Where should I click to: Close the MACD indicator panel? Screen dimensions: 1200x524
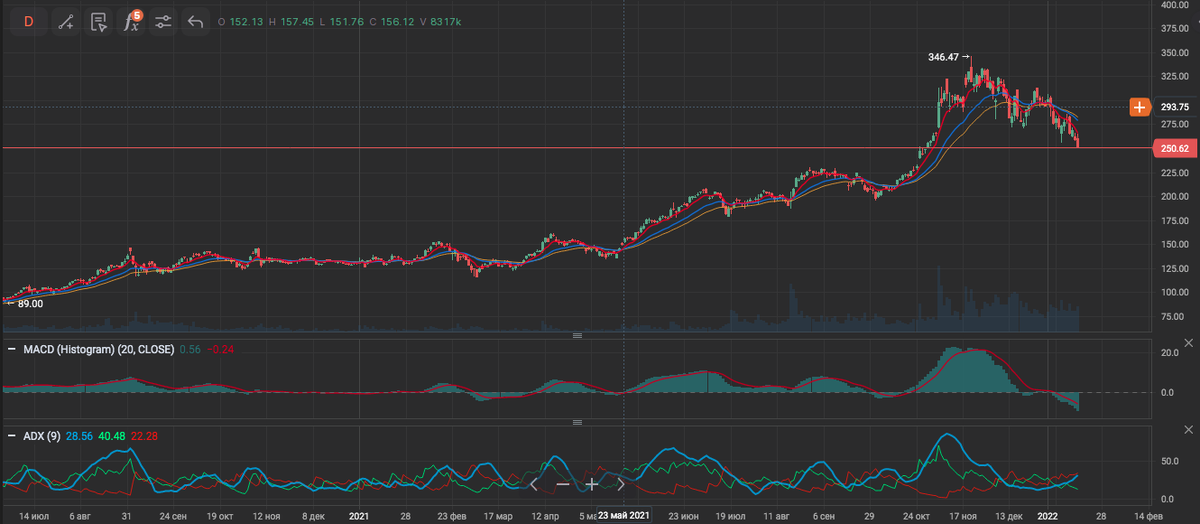1188,344
